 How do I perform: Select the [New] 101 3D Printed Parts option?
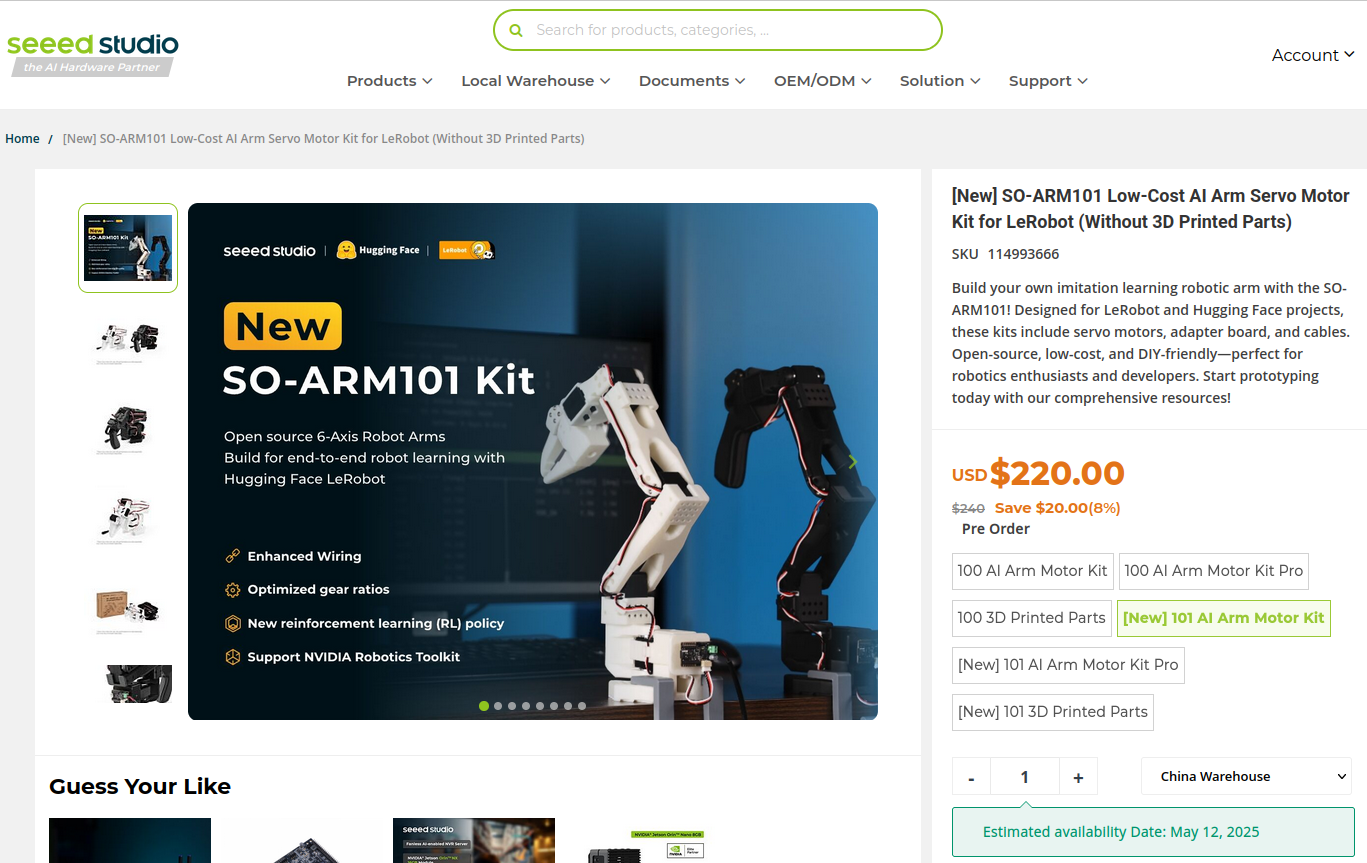pos(1052,712)
